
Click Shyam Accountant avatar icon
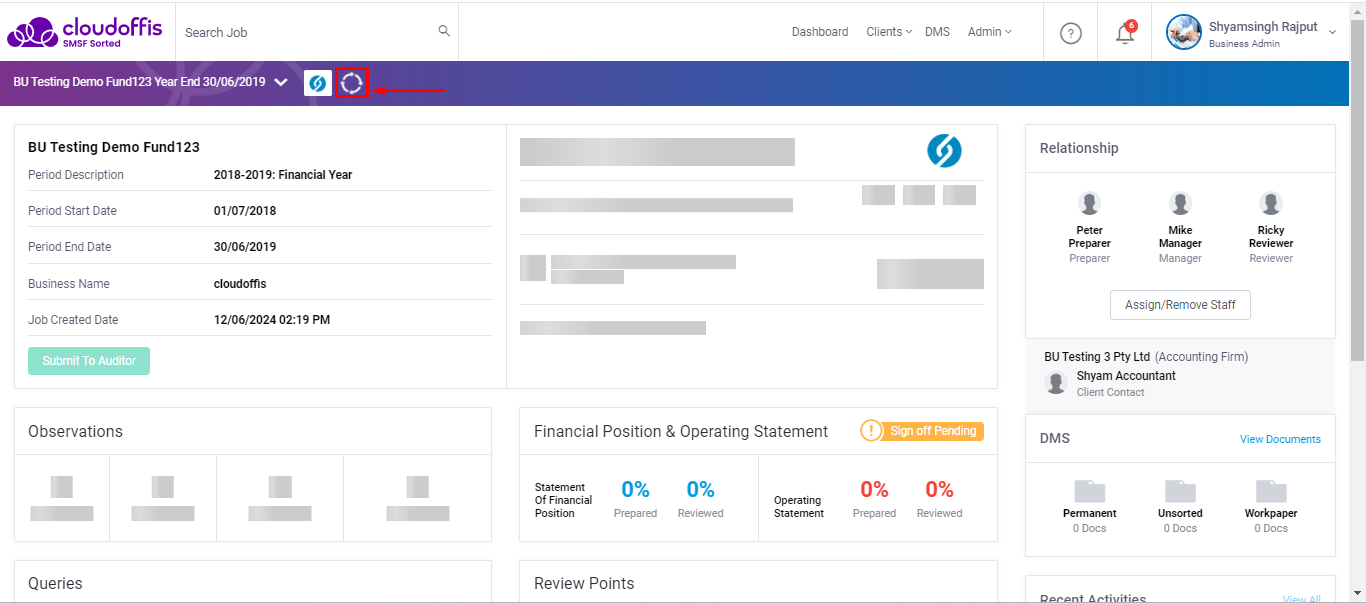tap(1056, 383)
